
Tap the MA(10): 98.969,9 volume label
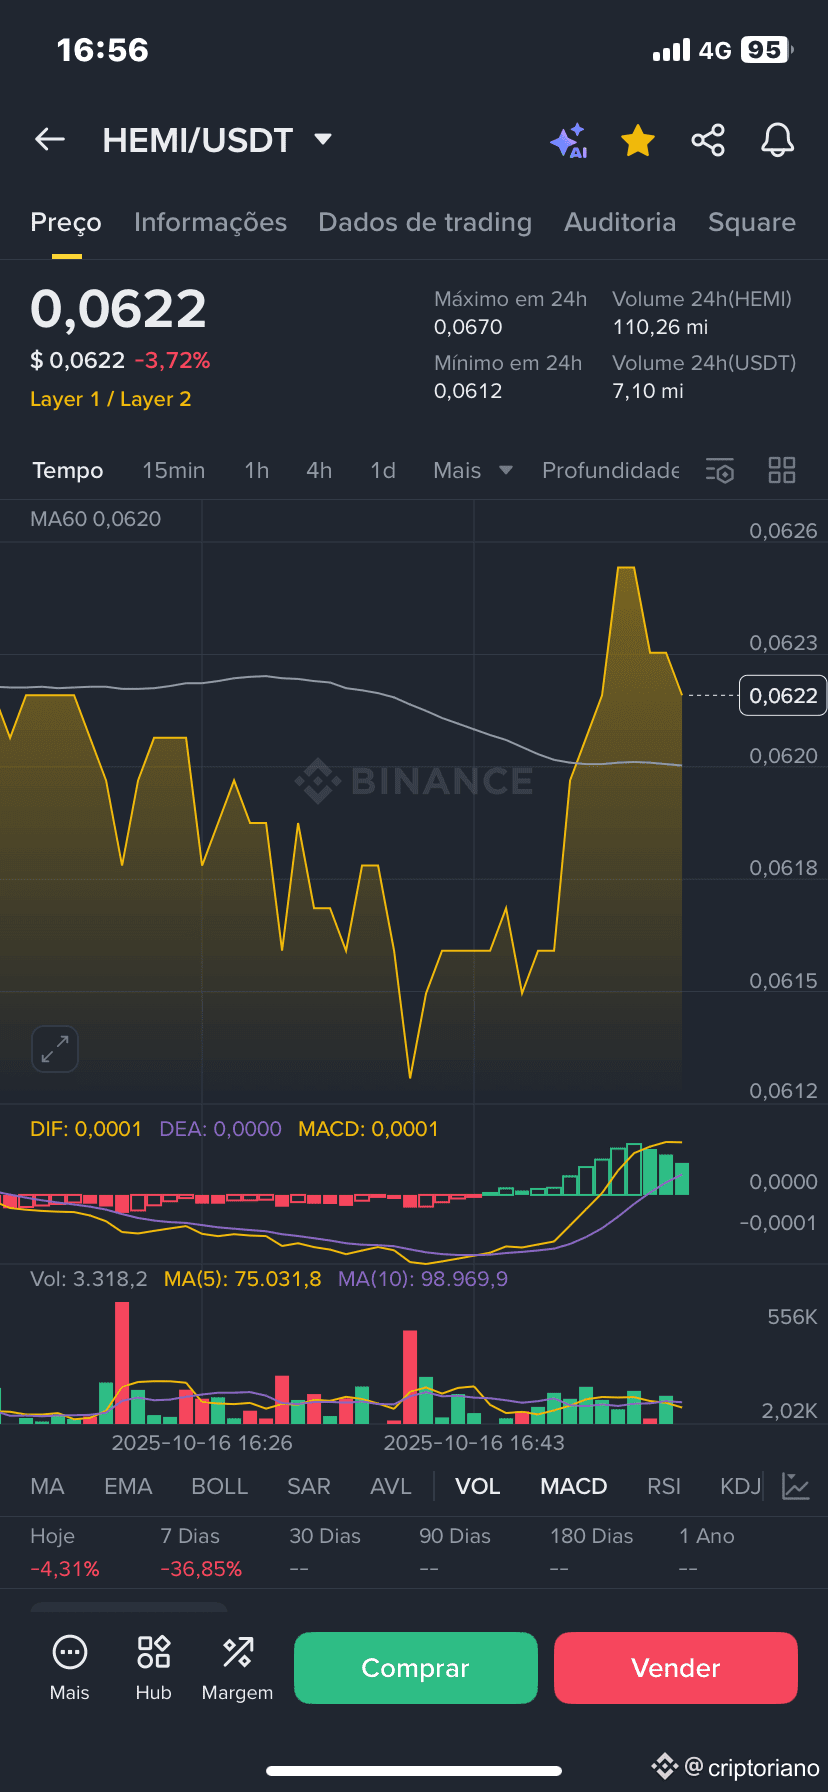point(423,1279)
